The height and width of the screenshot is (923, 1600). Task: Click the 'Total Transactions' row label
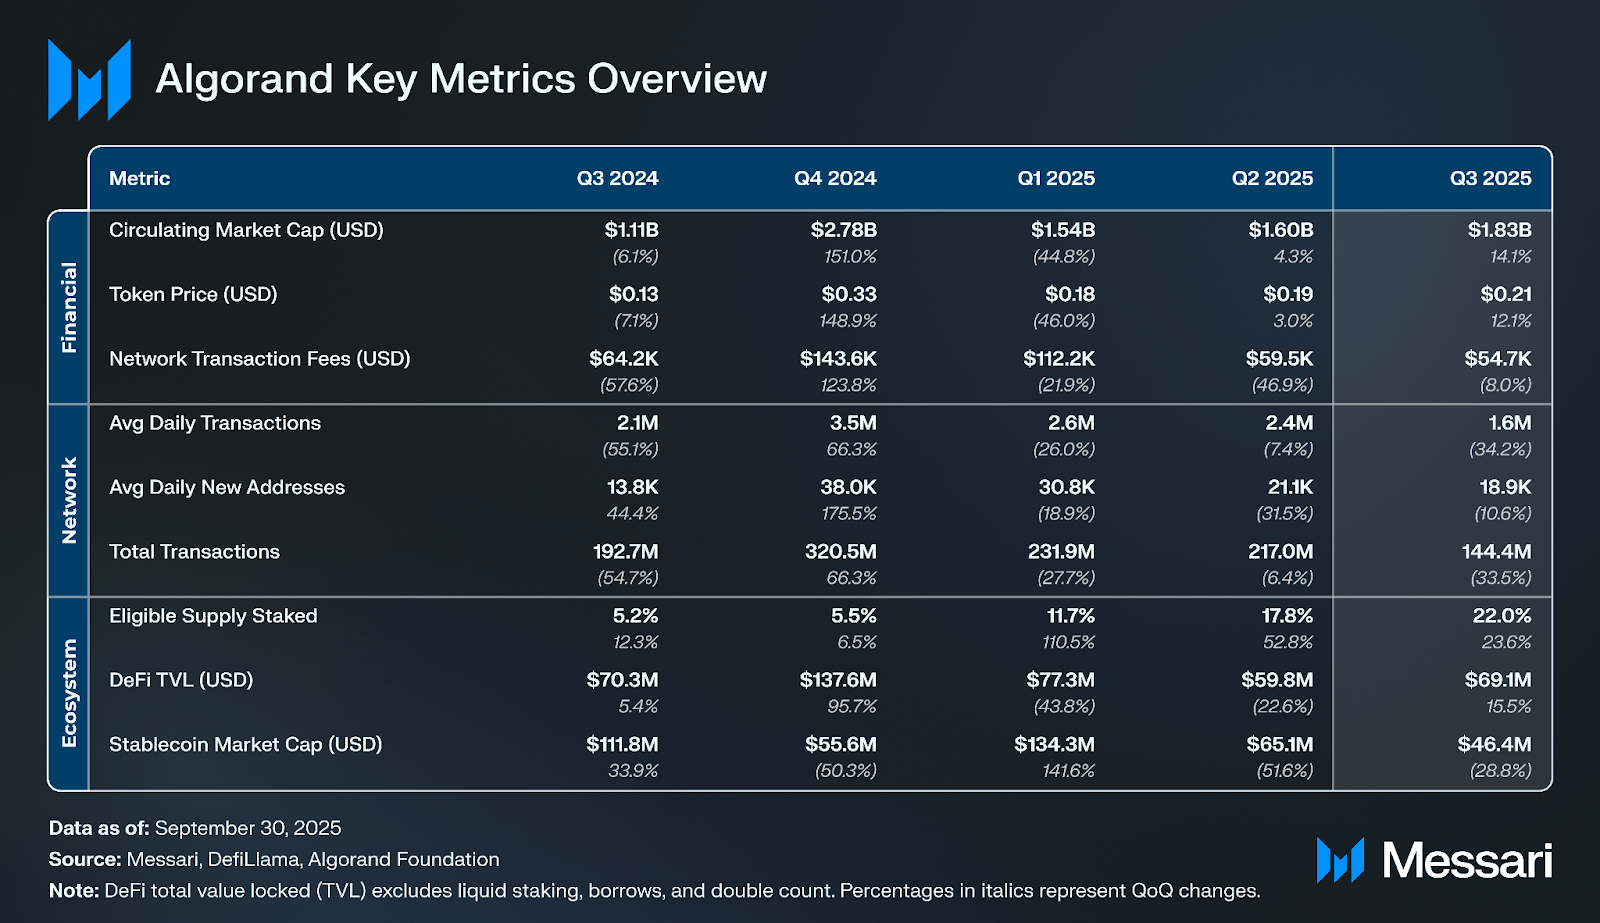(194, 551)
